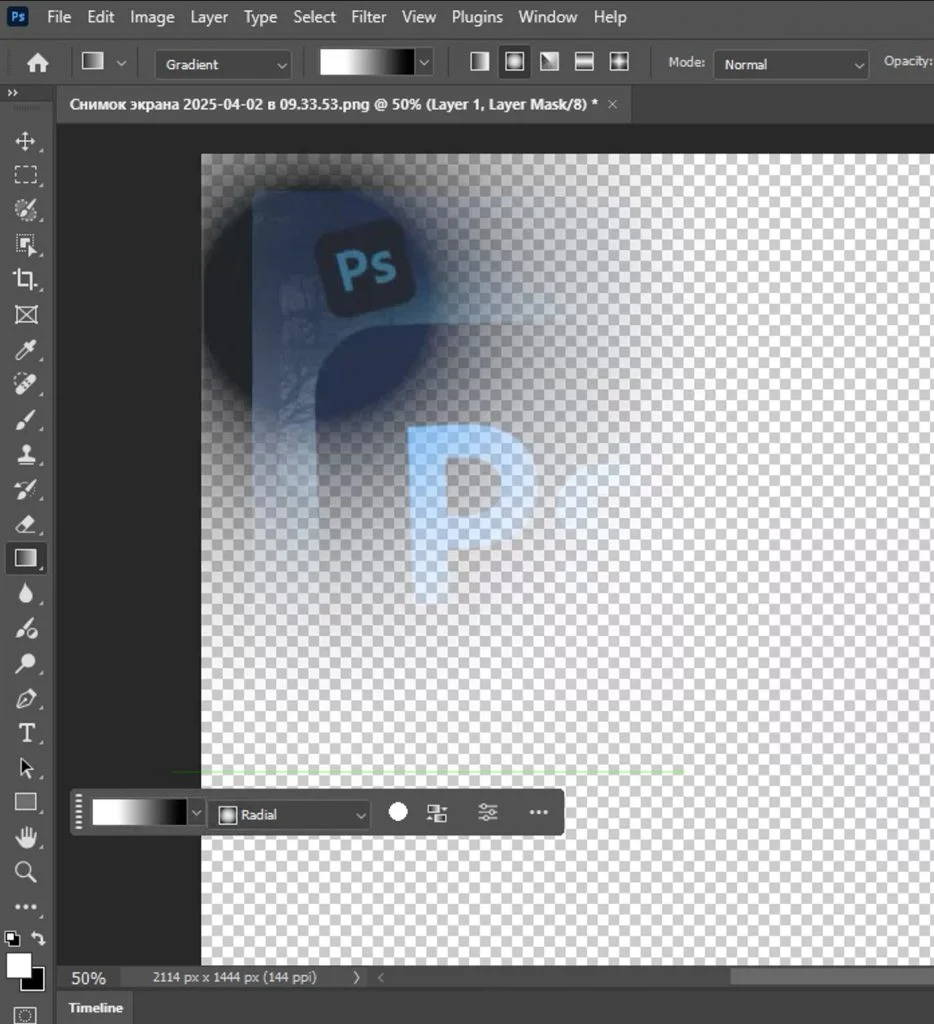This screenshot has width=934, height=1024.
Task: Select the Eyedropper tool
Action: point(27,350)
